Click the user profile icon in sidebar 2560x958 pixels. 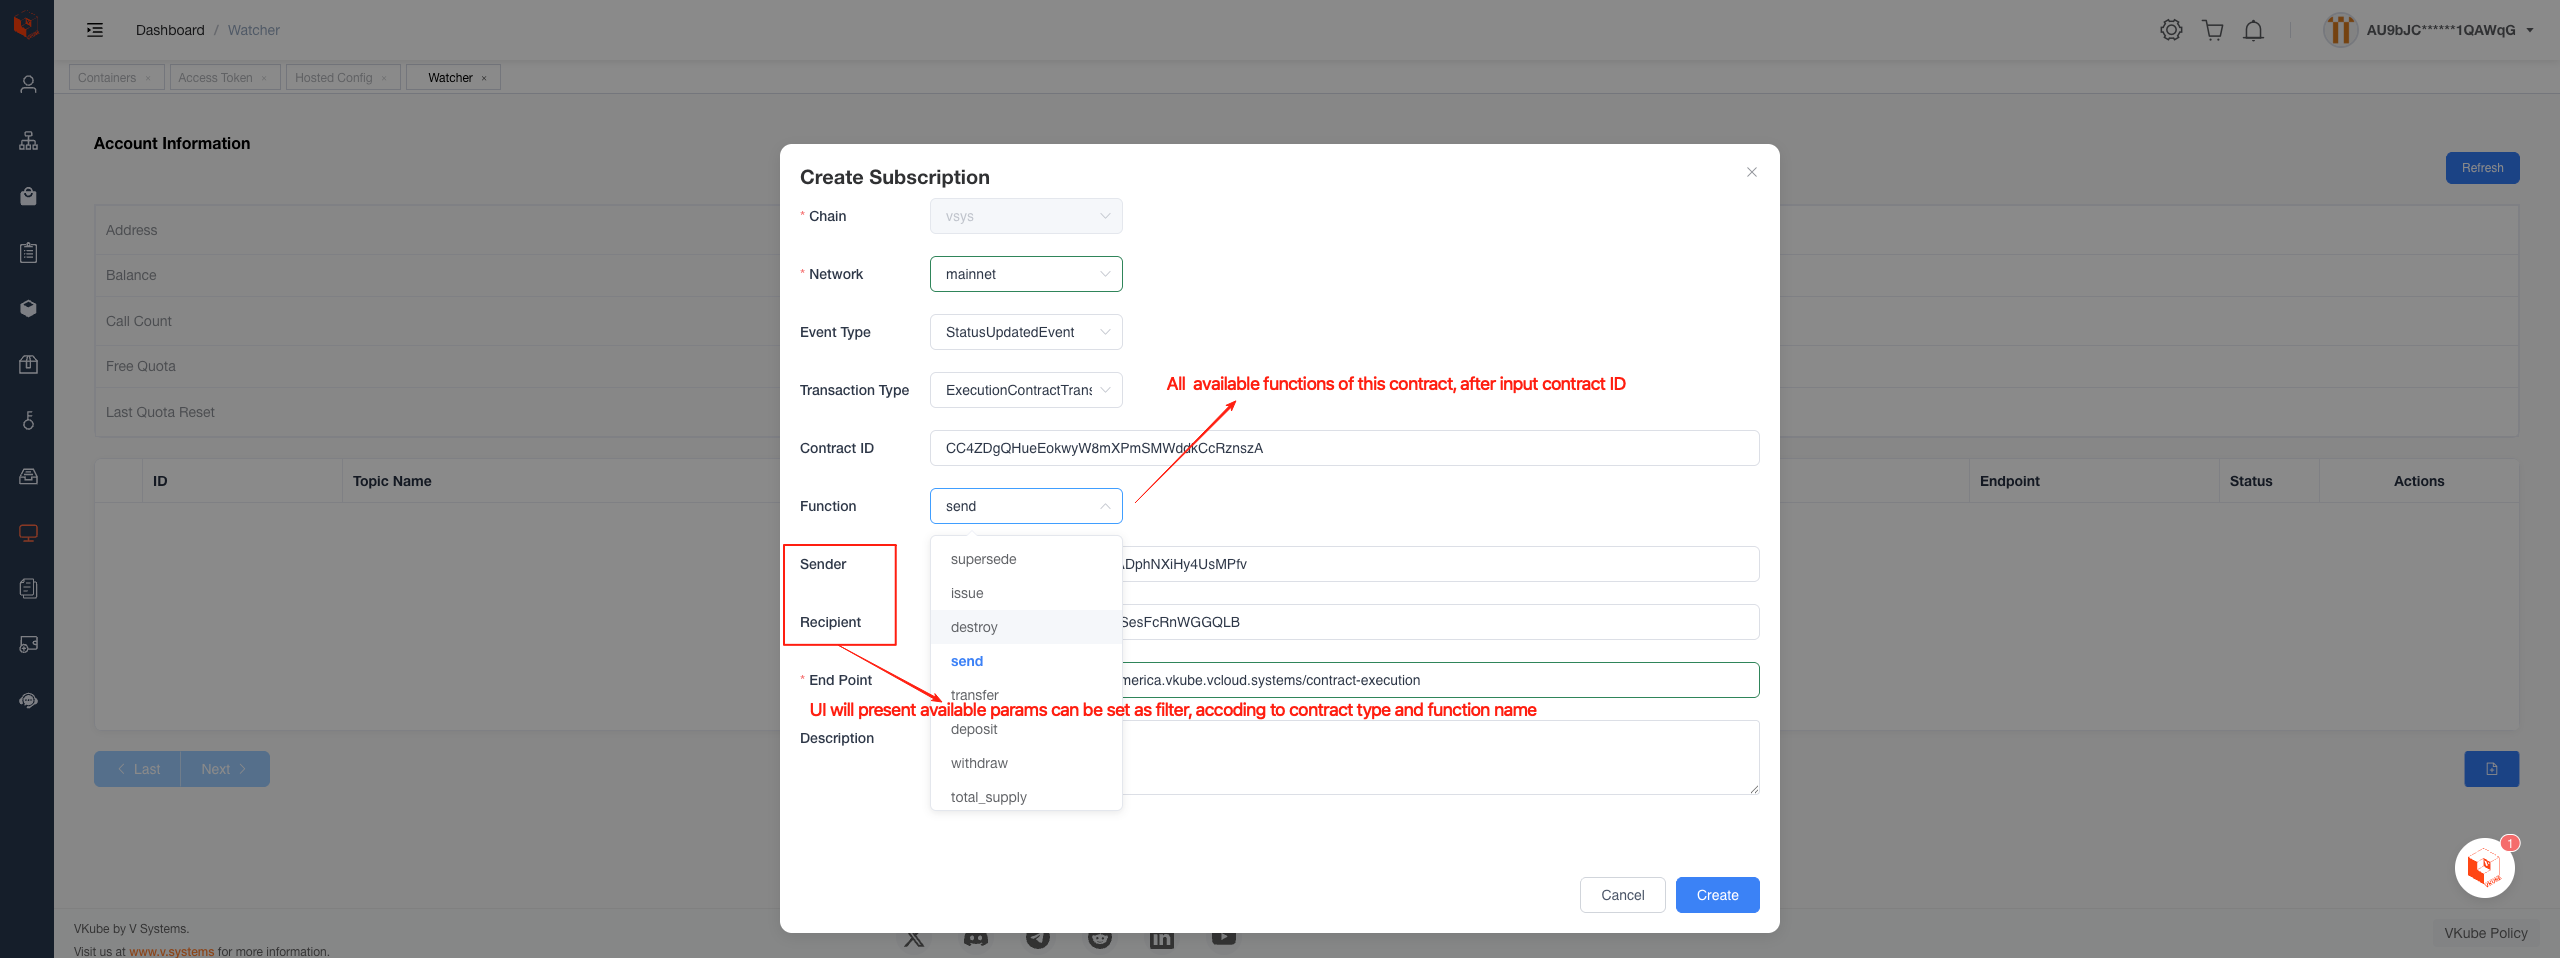[28, 84]
